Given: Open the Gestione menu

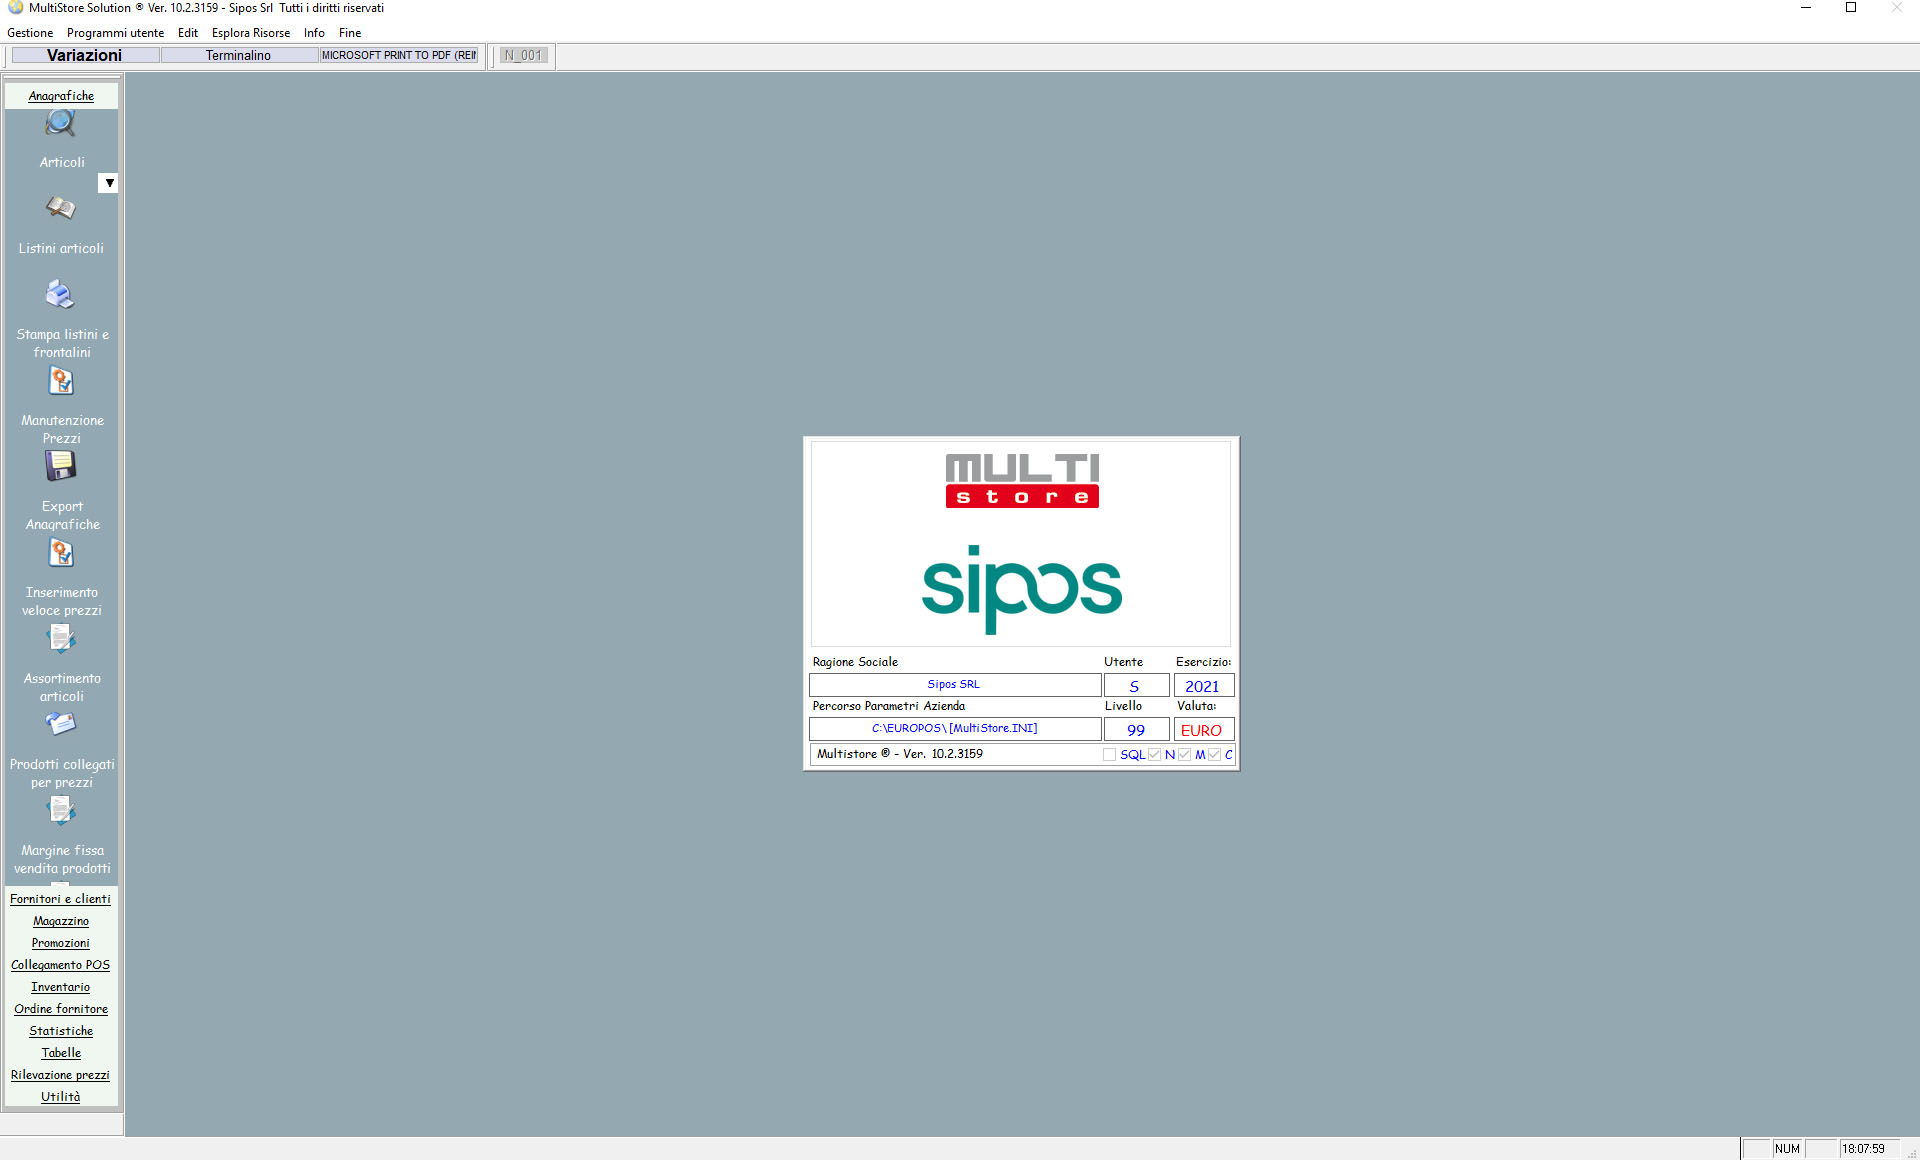Looking at the screenshot, I should (30, 33).
